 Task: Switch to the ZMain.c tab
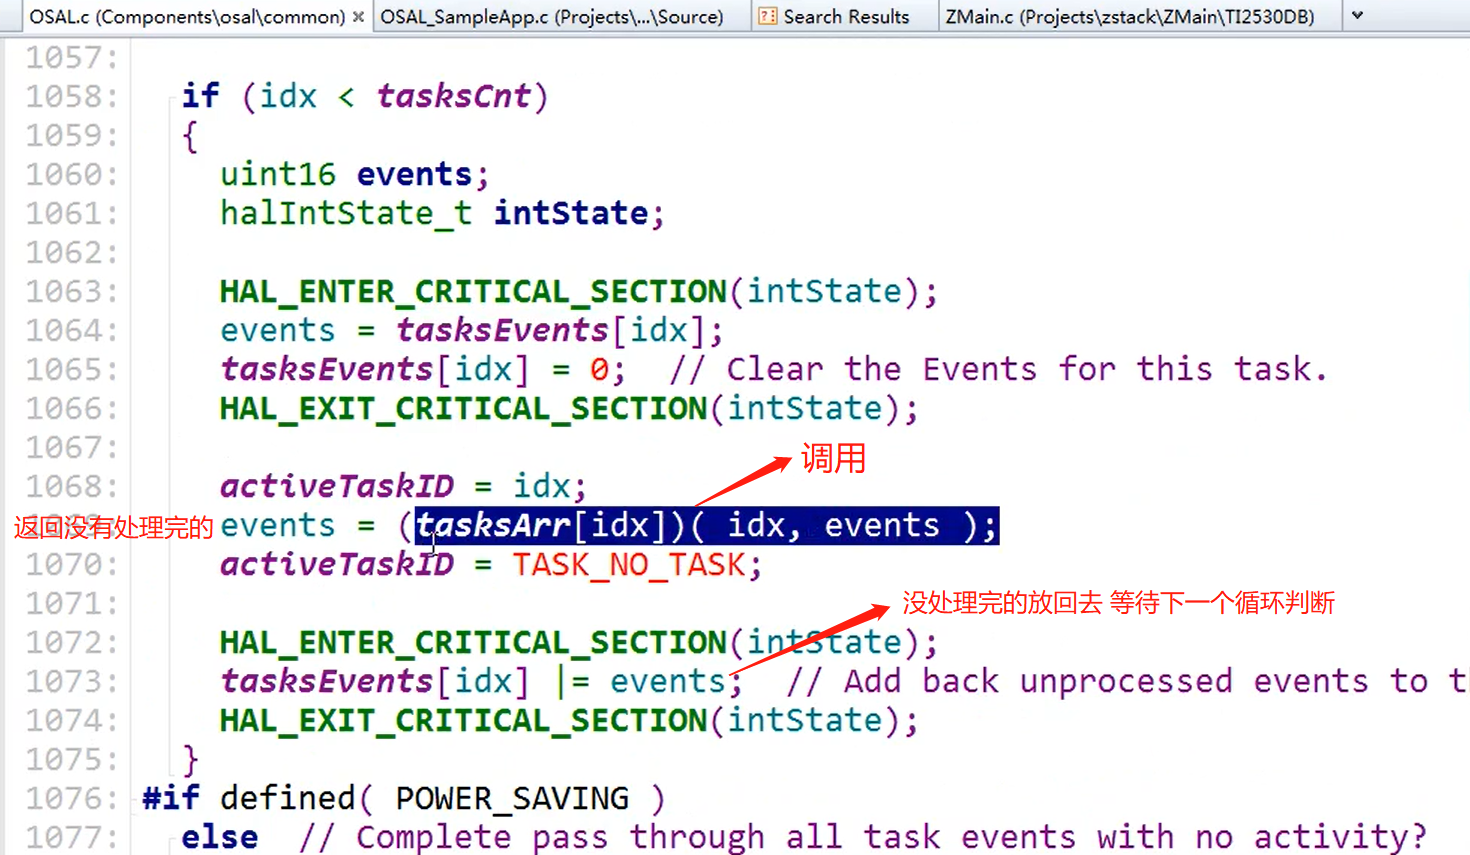pyautogui.click(x=1130, y=17)
